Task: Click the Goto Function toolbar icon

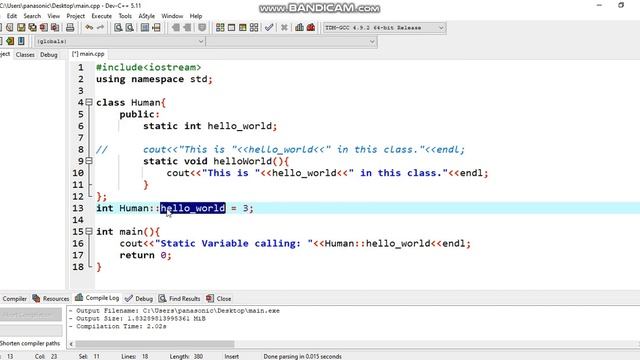Action: pos(145,28)
